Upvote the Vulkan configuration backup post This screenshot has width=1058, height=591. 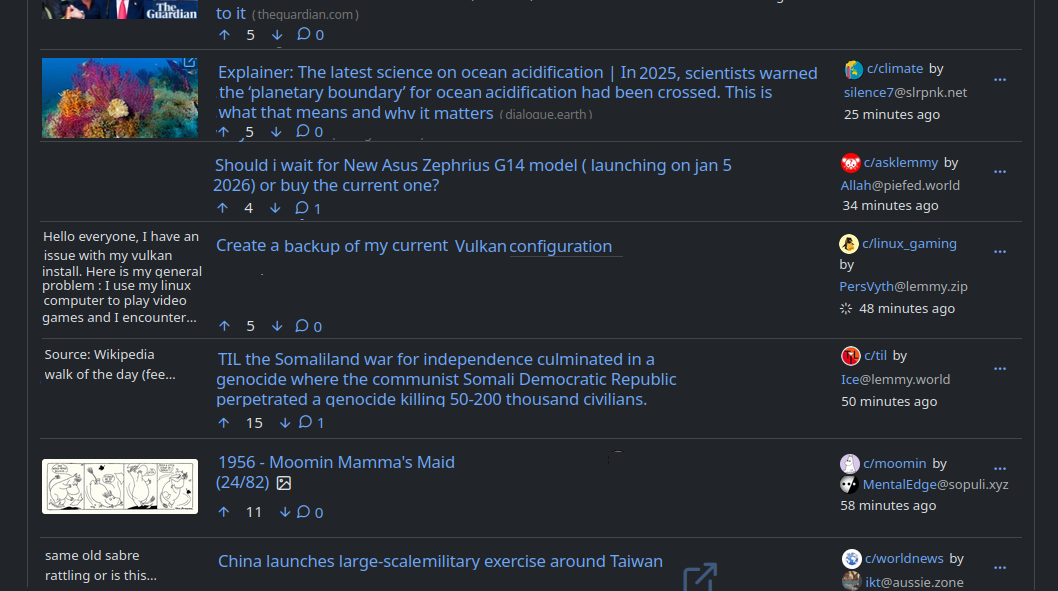[224, 326]
